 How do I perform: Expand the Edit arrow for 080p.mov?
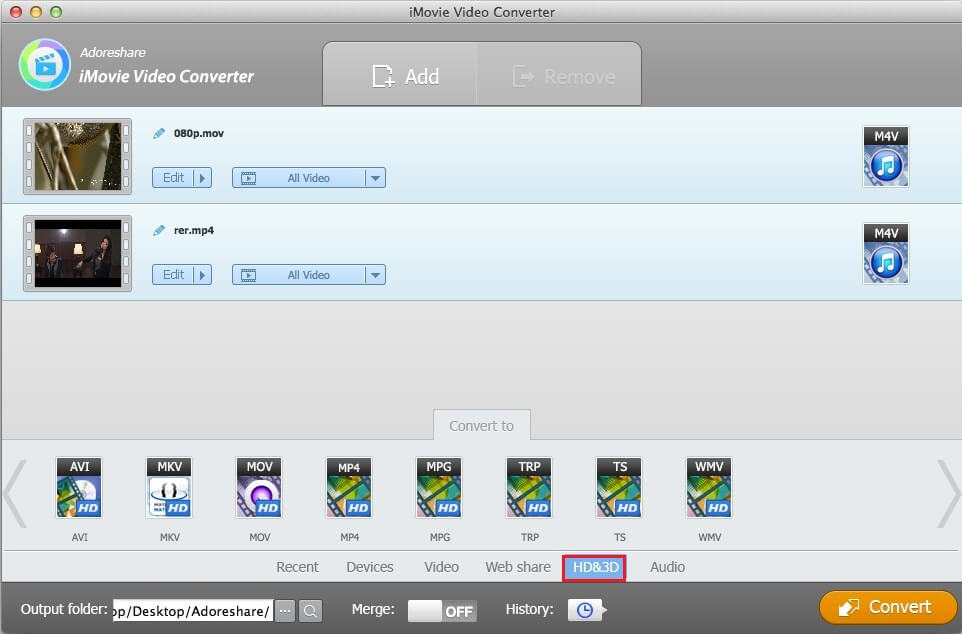tap(202, 178)
